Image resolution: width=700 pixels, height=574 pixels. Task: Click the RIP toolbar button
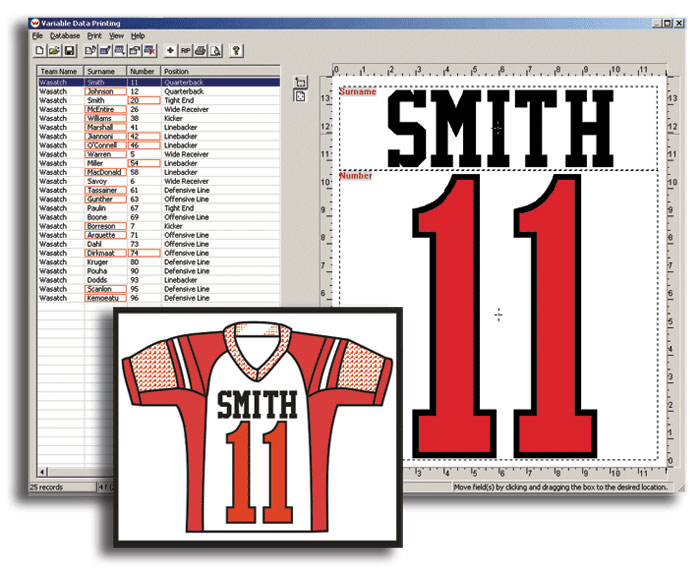(185, 50)
